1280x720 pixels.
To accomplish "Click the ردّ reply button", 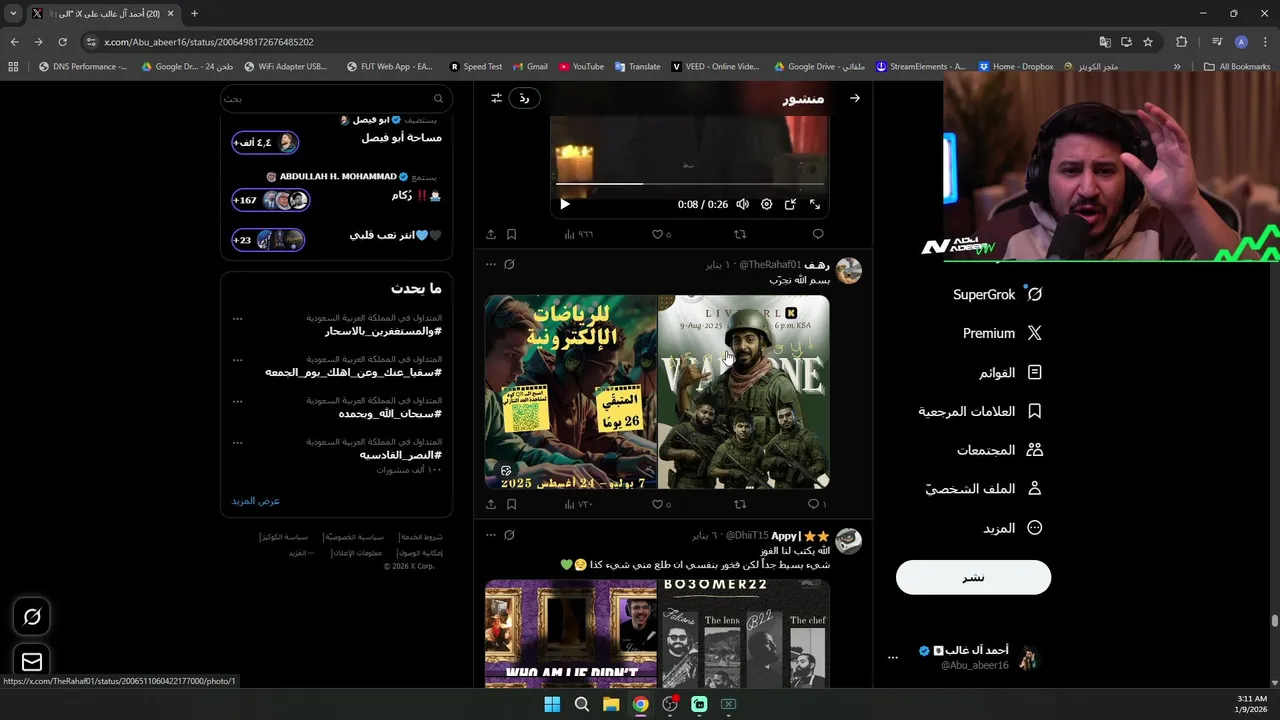I will [524, 98].
